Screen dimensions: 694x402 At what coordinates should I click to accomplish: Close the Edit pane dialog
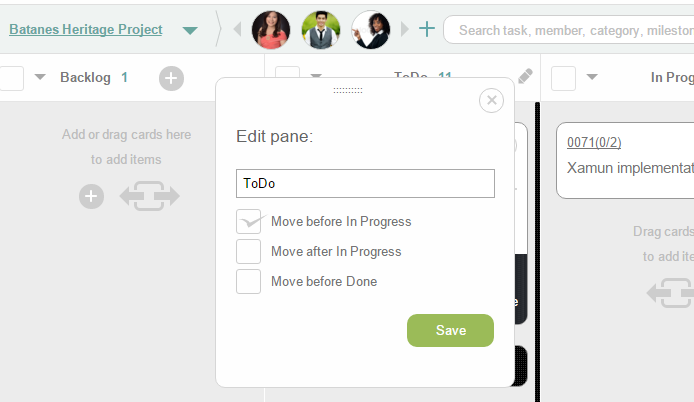(x=491, y=100)
